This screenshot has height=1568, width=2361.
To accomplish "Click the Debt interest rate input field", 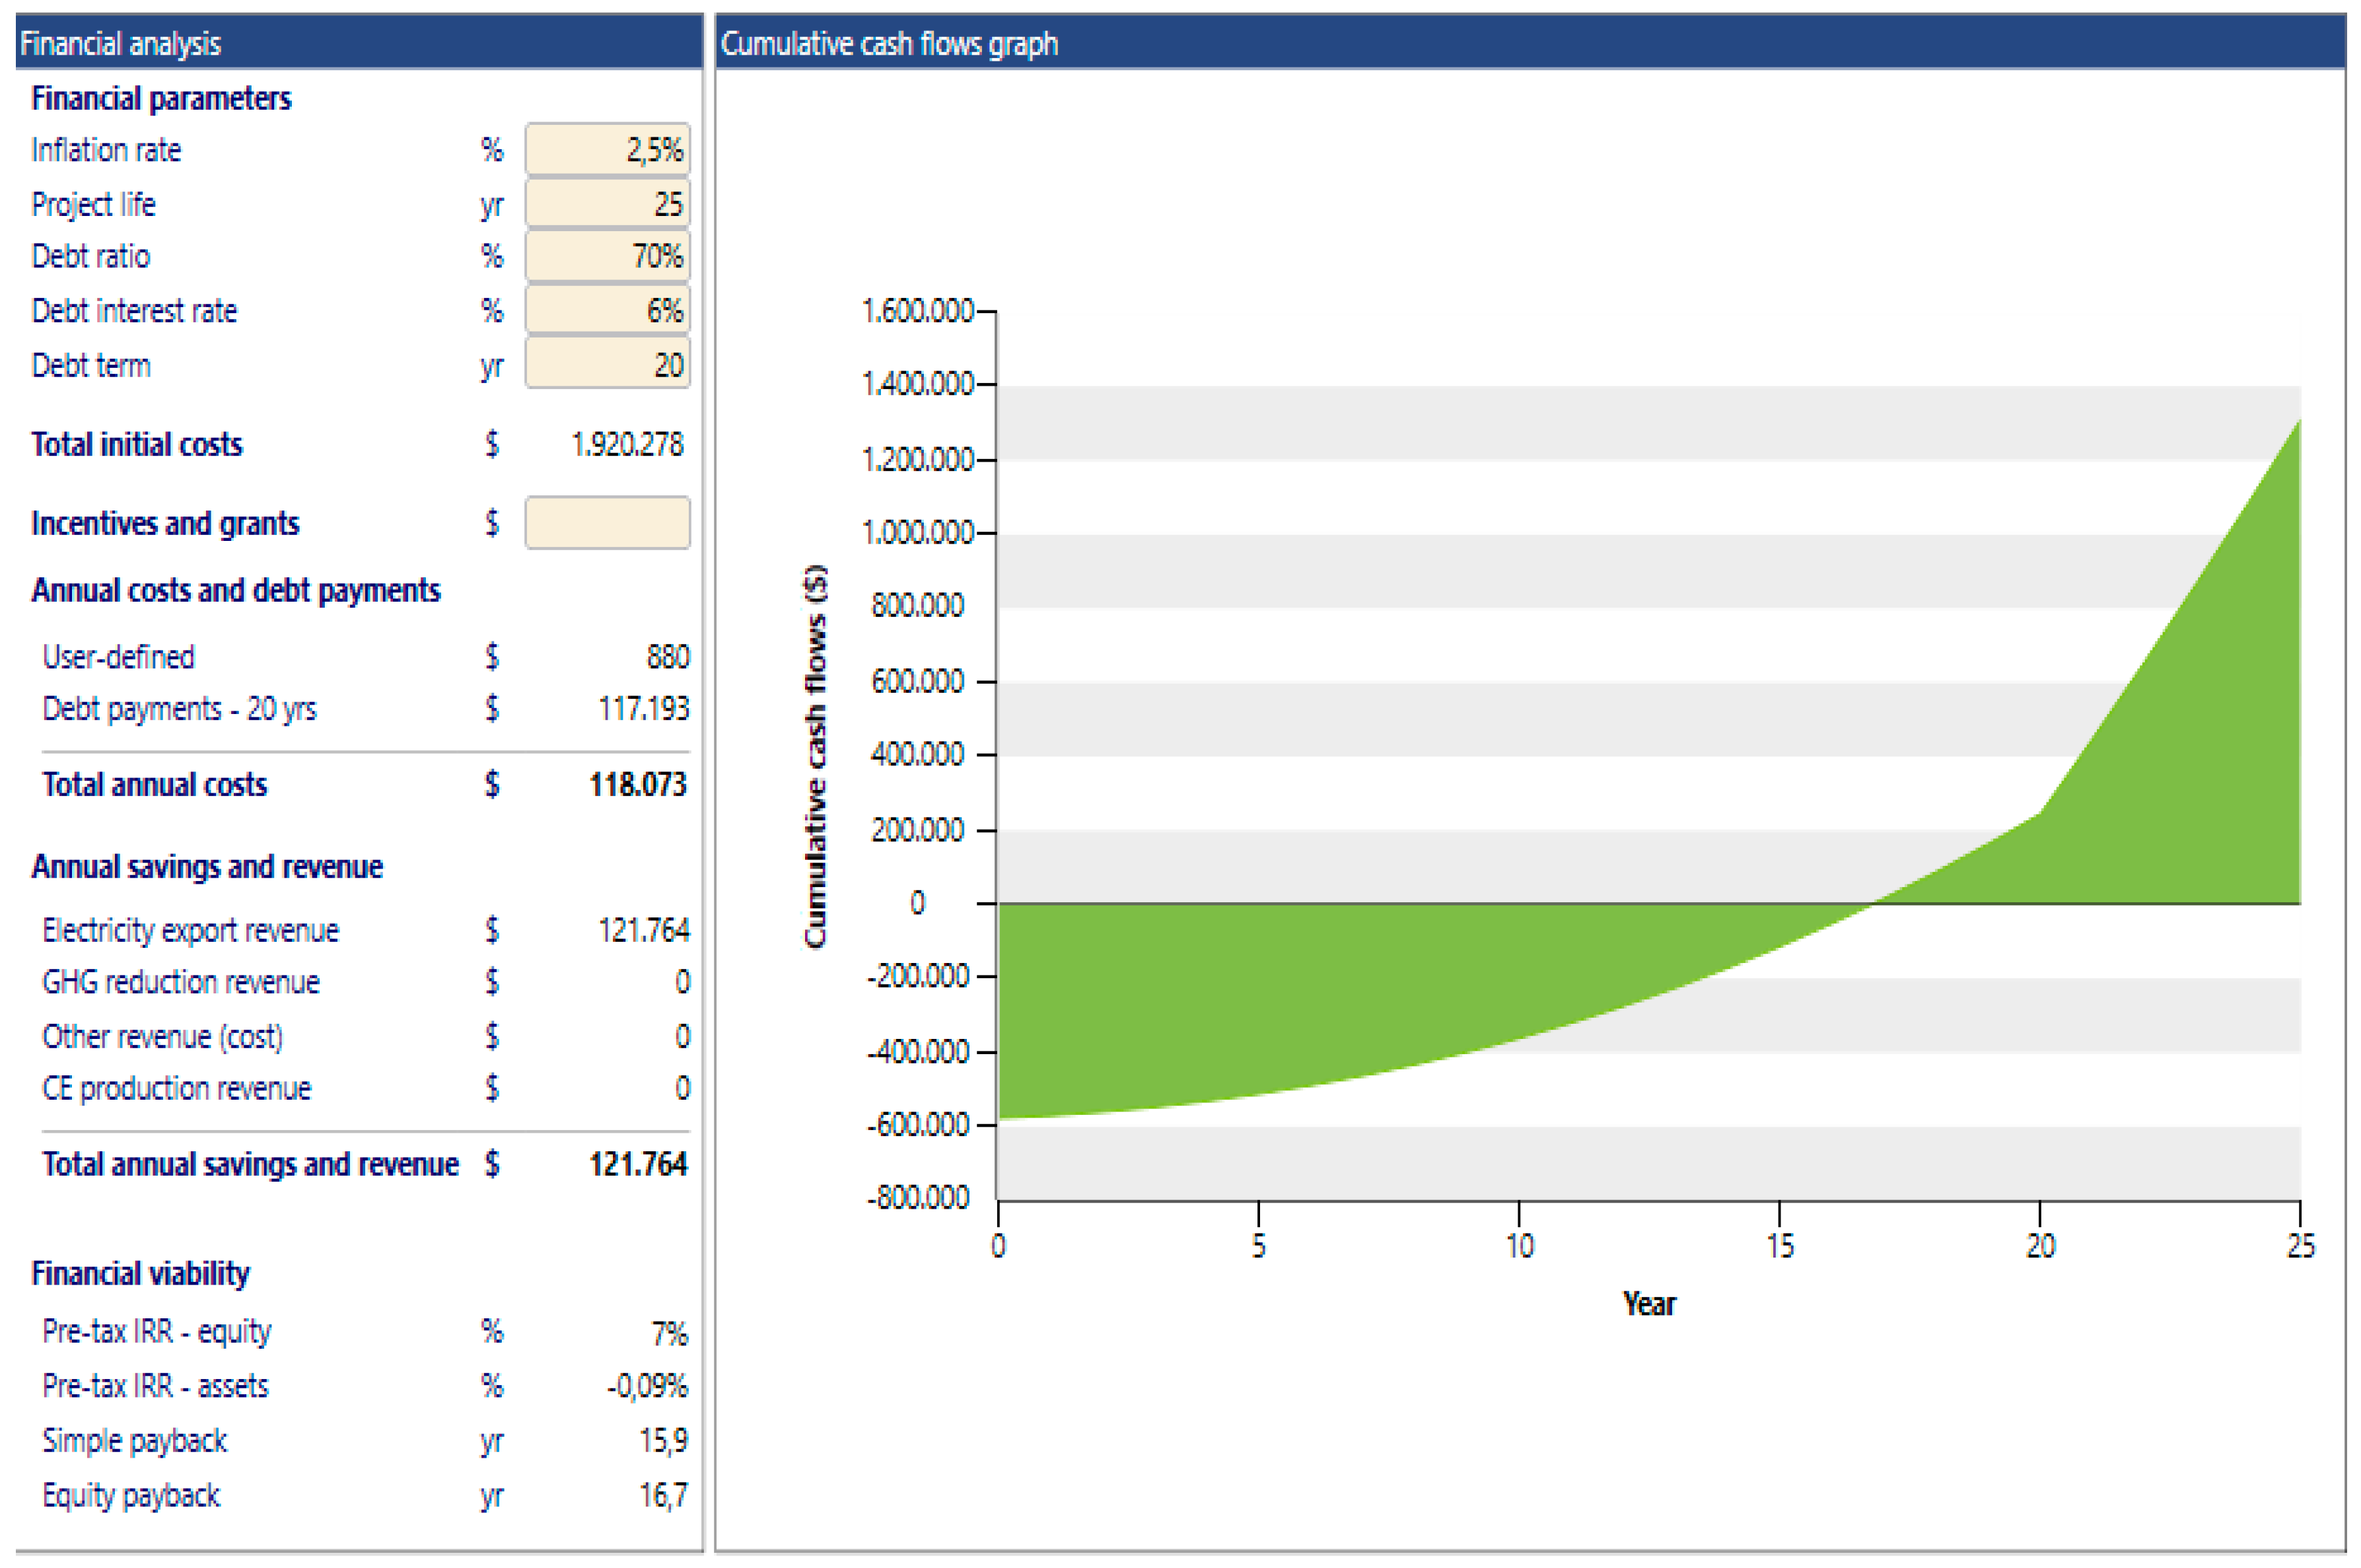I will pos(607,311).
